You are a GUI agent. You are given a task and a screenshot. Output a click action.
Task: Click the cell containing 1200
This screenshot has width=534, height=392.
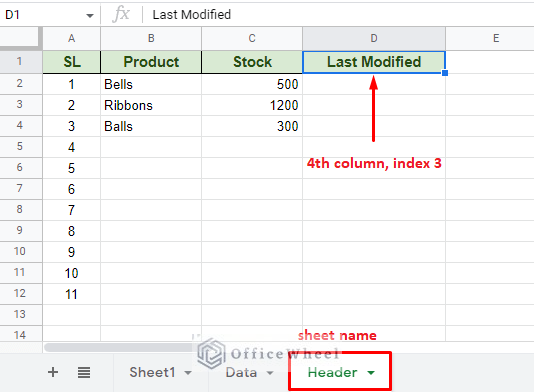click(252, 105)
